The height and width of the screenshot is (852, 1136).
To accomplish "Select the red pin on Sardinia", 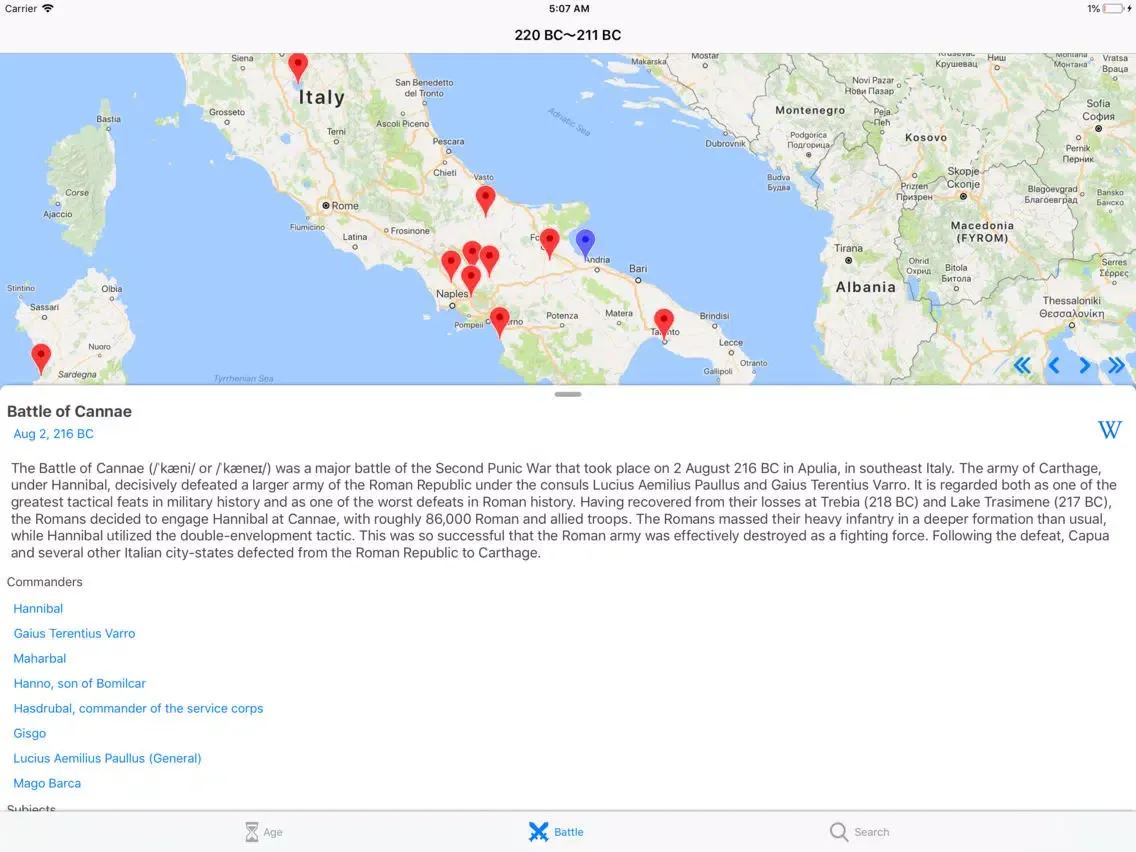I will (x=41, y=359).
